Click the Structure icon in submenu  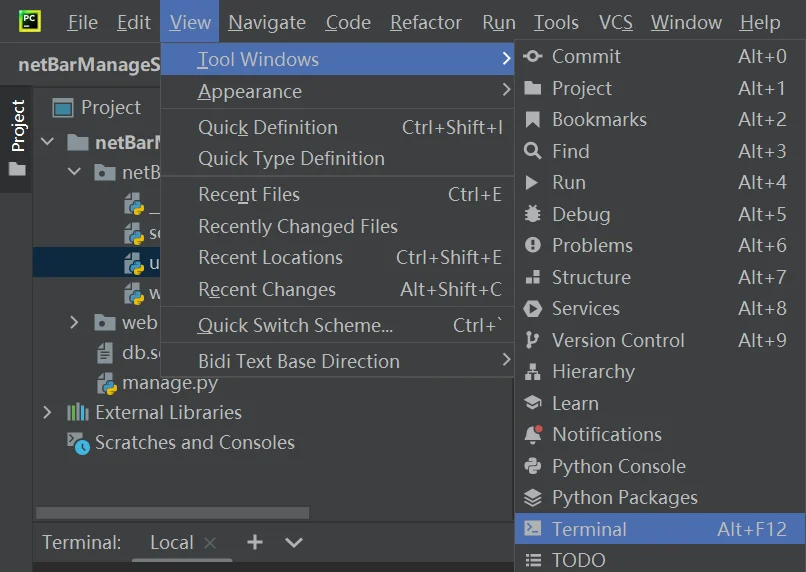click(x=533, y=277)
